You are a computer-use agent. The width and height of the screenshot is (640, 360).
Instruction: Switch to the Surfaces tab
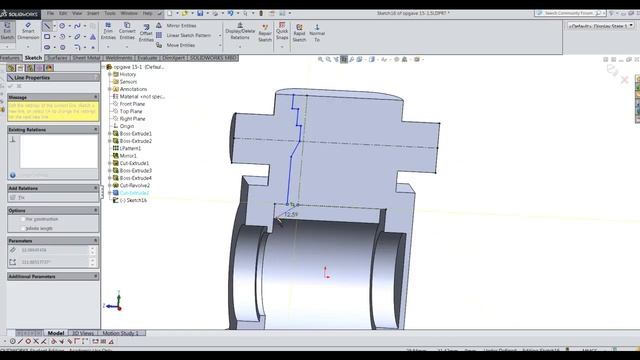pyautogui.click(x=57, y=58)
